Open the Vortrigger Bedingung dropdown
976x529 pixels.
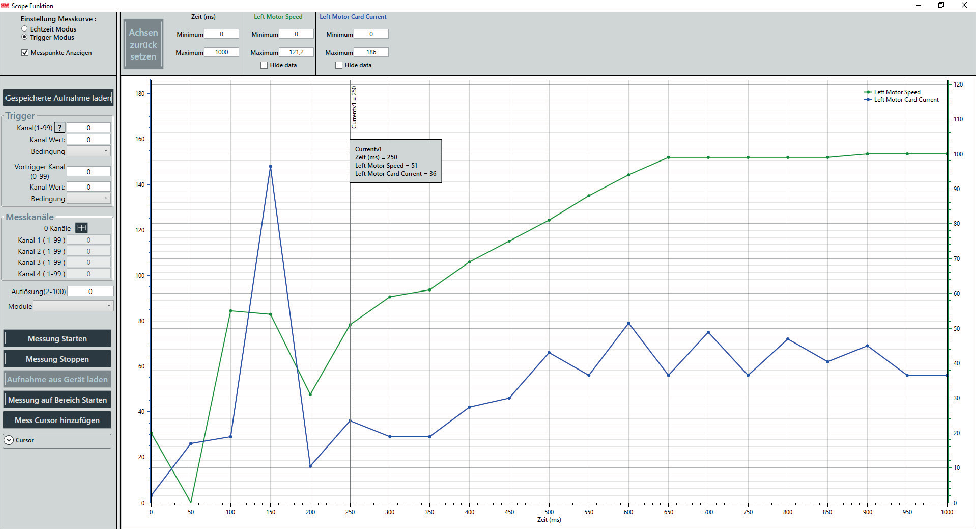57,198
